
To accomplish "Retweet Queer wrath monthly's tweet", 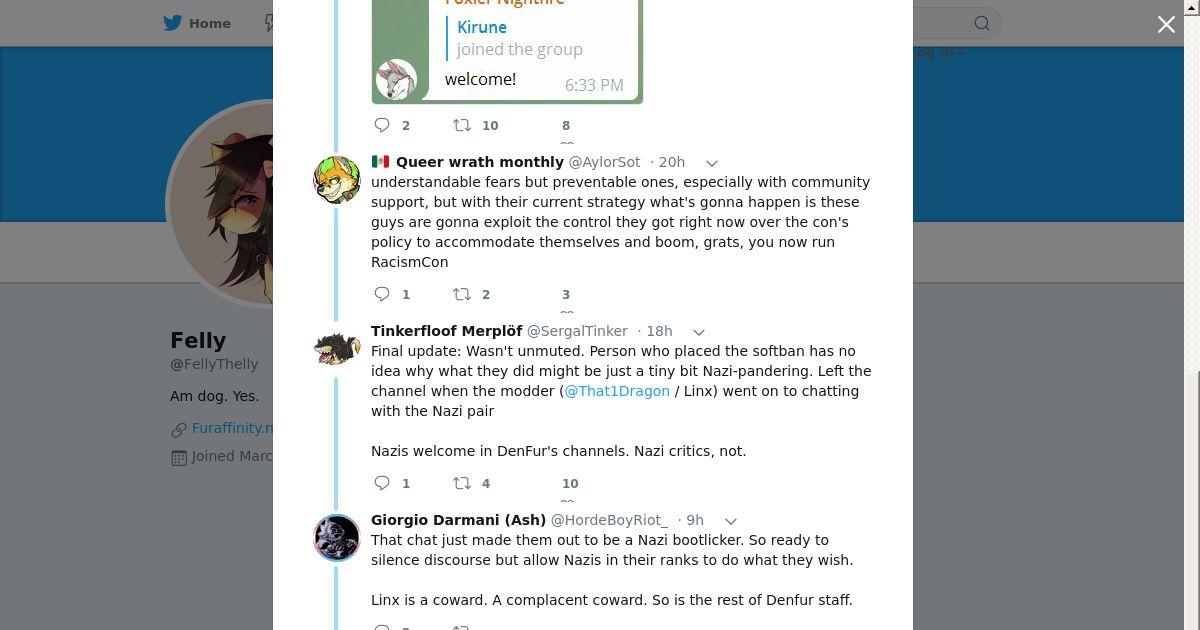I will (x=462, y=294).
